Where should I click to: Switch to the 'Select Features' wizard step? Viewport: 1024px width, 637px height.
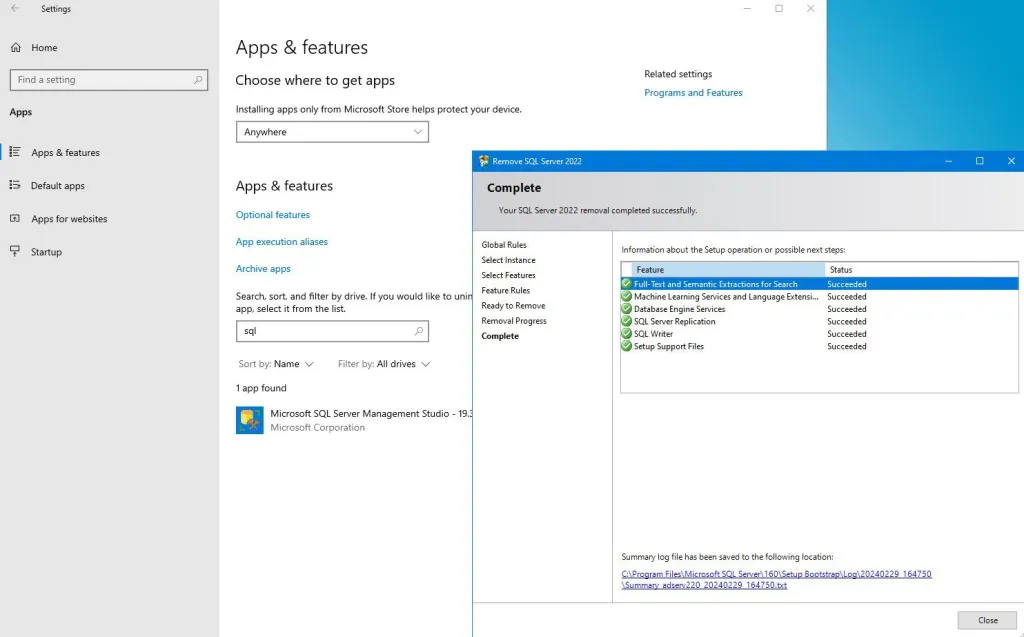(508, 275)
